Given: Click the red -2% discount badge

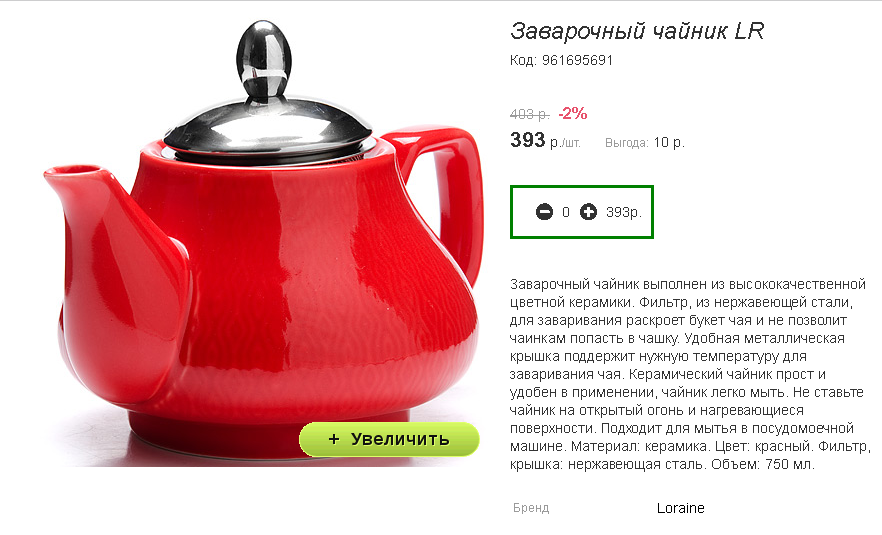Looking at the screenshot, I should [573, 113].
